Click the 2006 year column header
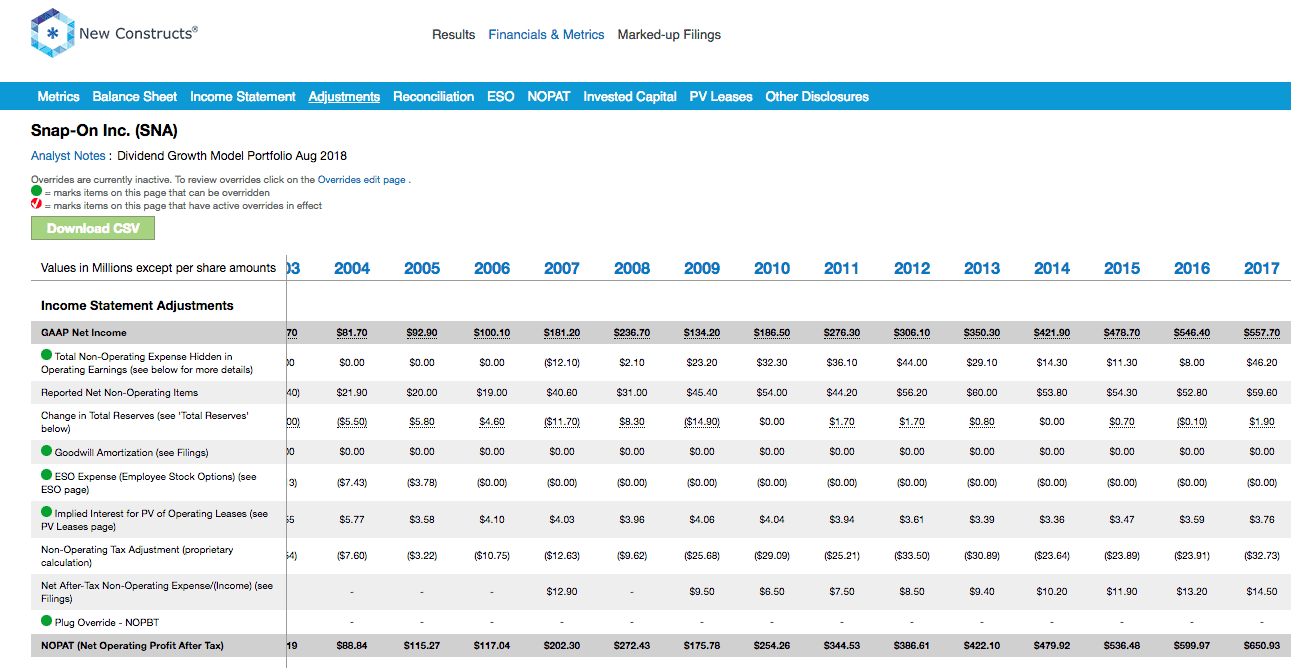The image size is (1291, 668). tap(492, 268)
